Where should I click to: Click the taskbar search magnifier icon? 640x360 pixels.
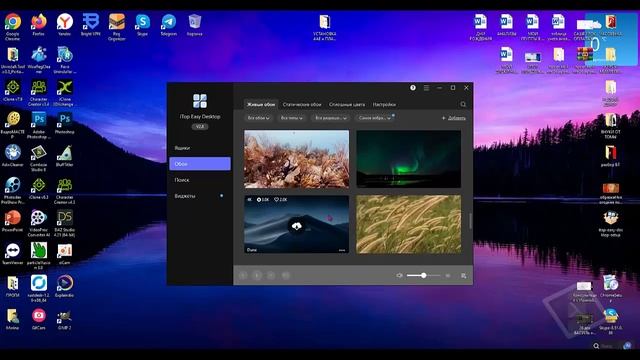tap(596, 346)
